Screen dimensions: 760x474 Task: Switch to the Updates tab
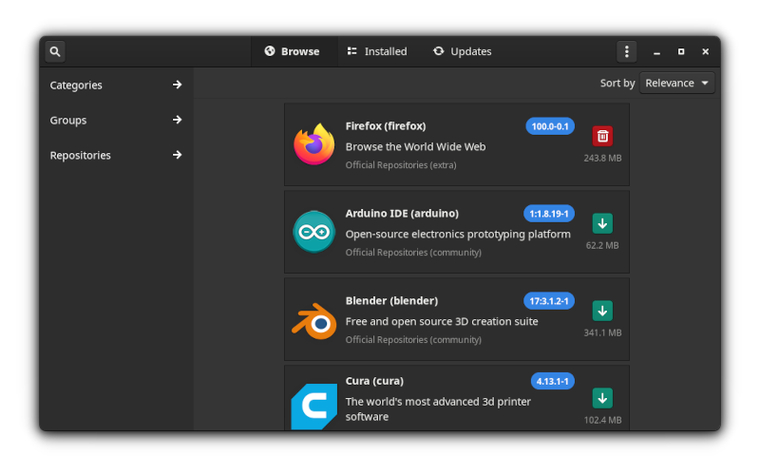coord(462,51)
